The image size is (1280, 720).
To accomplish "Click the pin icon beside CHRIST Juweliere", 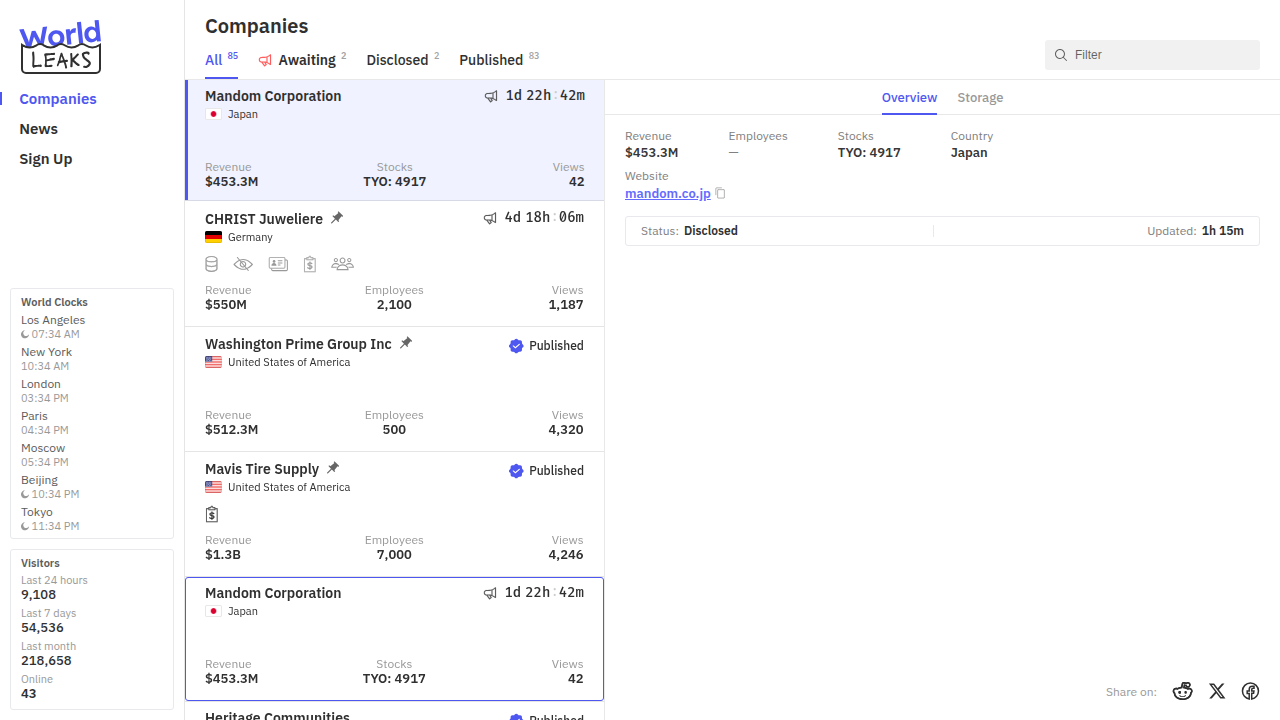I will point(337,218).
